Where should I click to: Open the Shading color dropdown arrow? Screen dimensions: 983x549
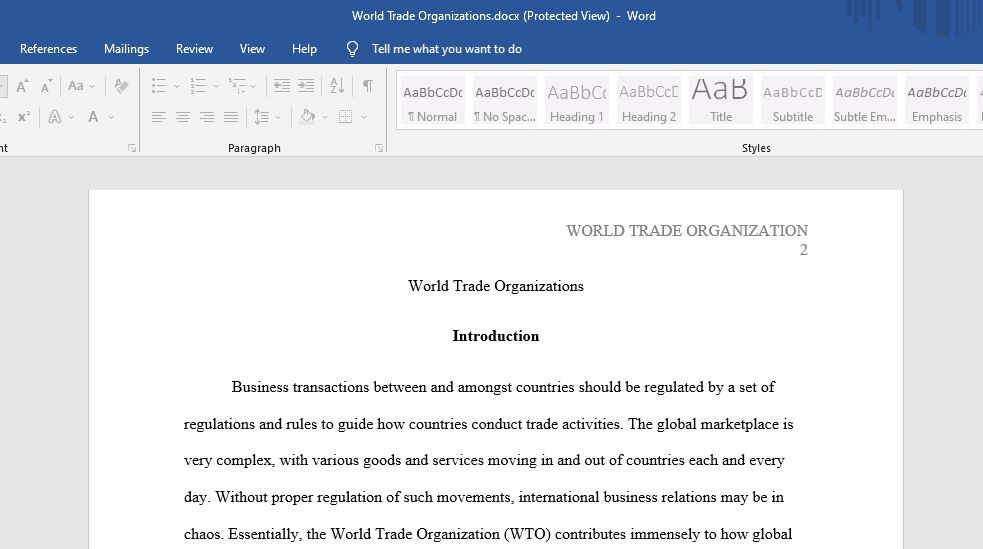[x=325, y=117]
